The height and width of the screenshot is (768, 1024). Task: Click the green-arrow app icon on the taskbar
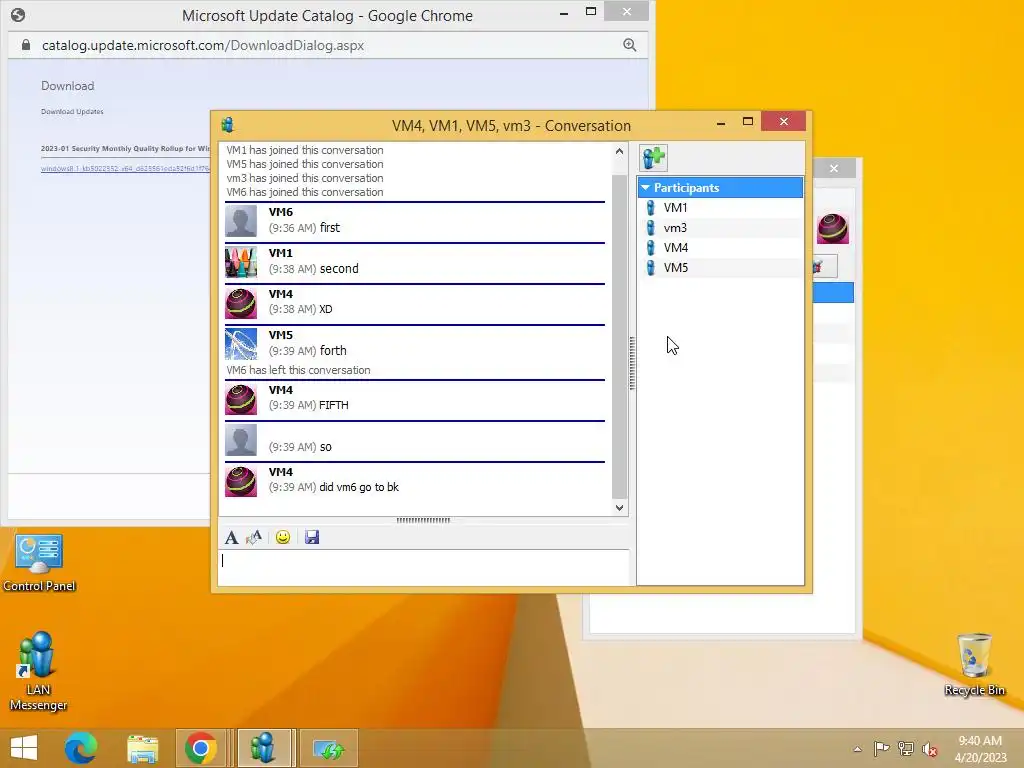tap(330, 748)
